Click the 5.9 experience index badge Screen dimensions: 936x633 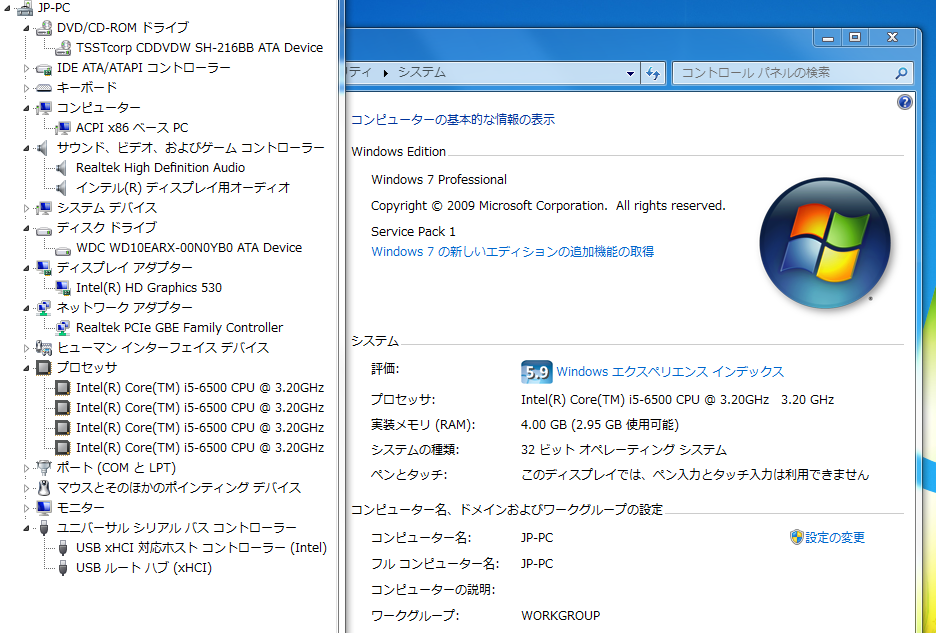[536, 371]
